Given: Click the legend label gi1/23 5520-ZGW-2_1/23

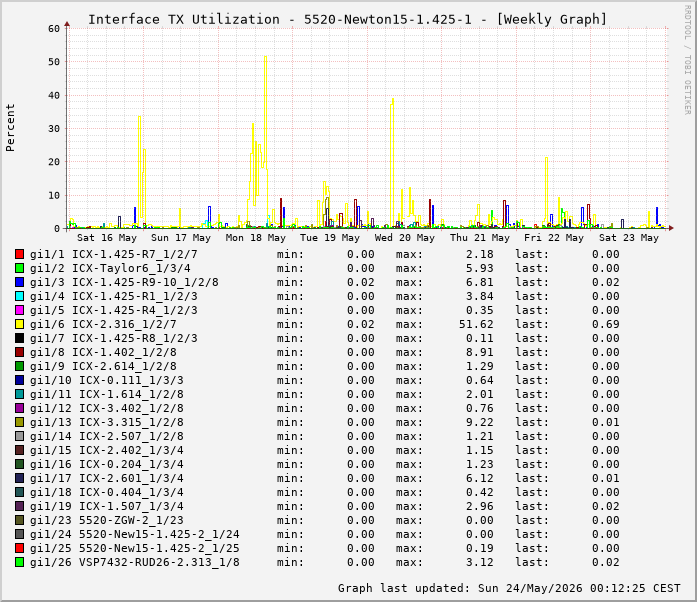Looking at the screenshot, I should 107,520.
